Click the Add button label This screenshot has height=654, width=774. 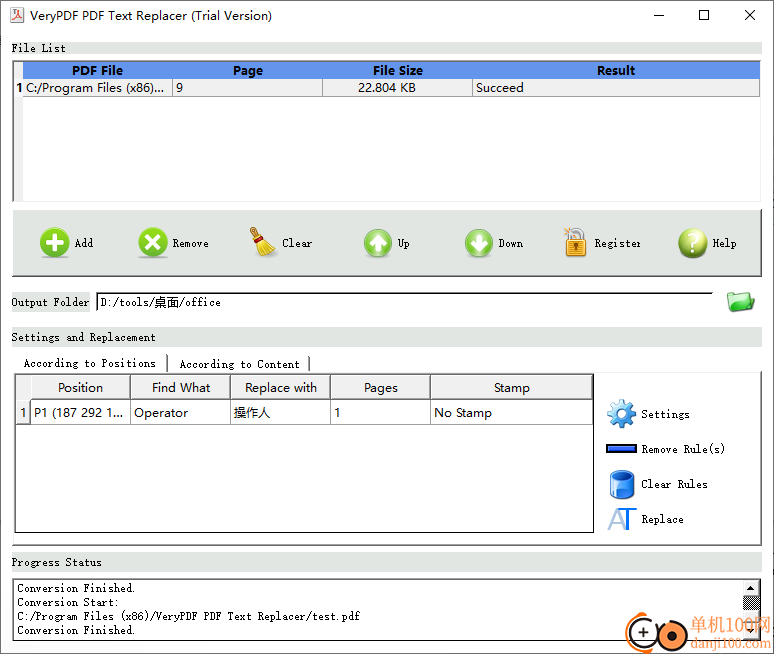pyautogui.click(x=84, y=243)
